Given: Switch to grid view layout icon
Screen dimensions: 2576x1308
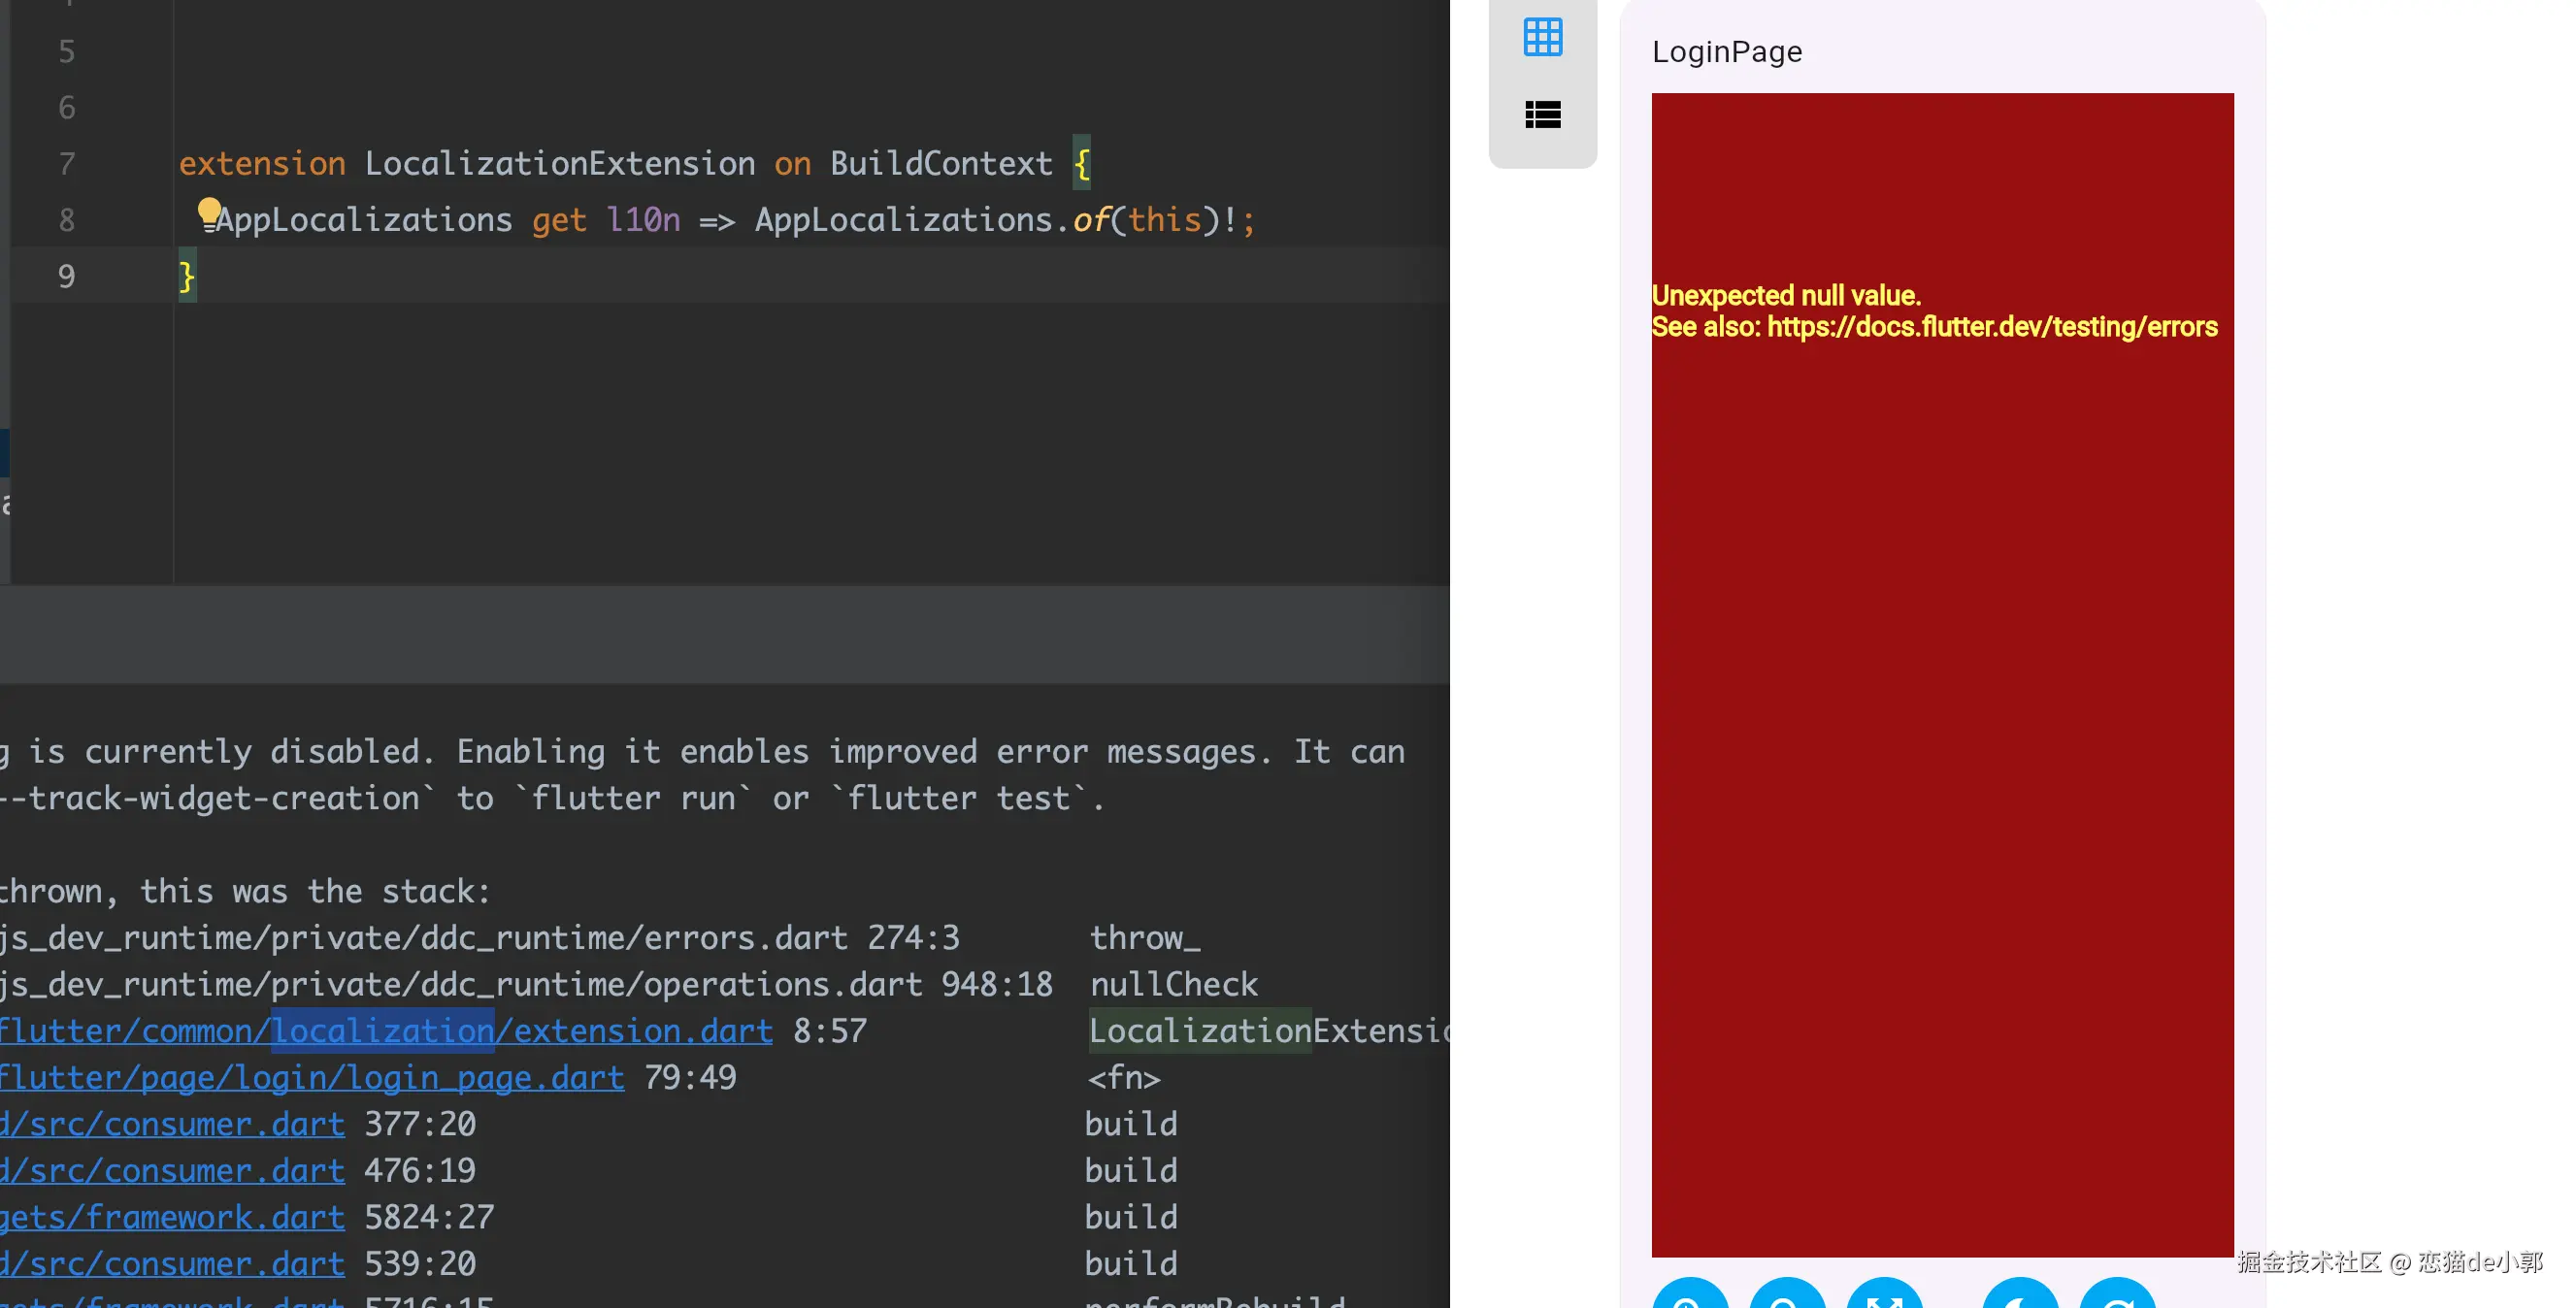Looking at the screenshot, I should (1542, 37).
